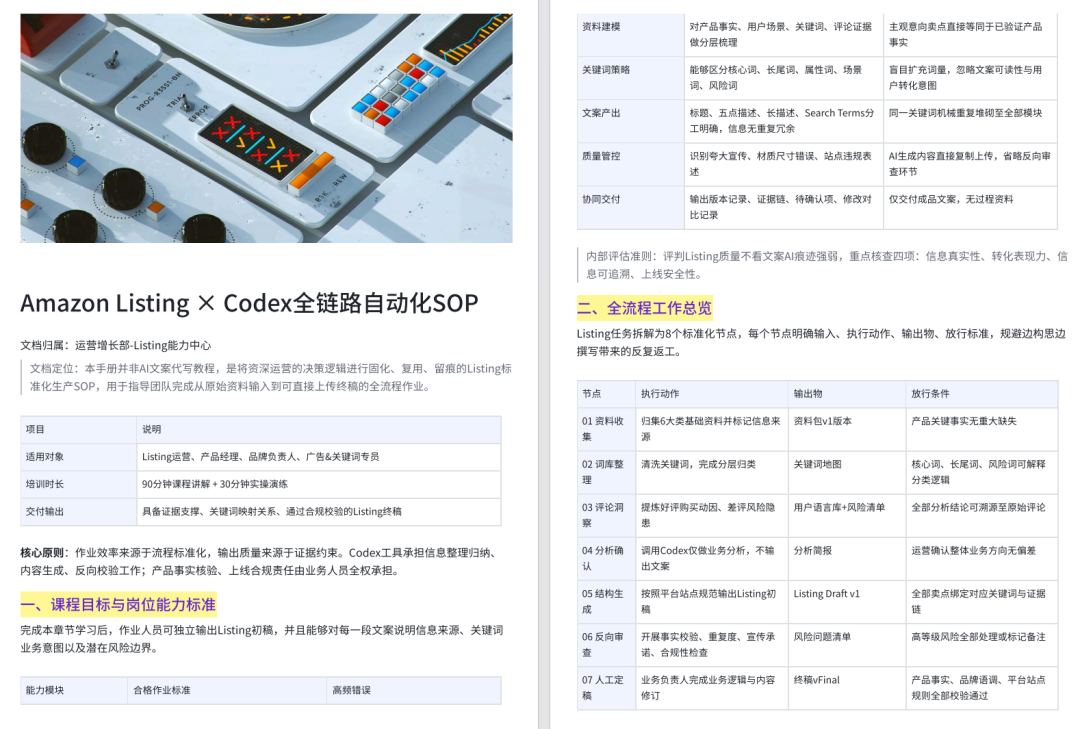1080x729 pixels.
Task: Click the quote block starting '文档定位：本手册并非AI文案代写教程'
Action: (x=267, y=377)
